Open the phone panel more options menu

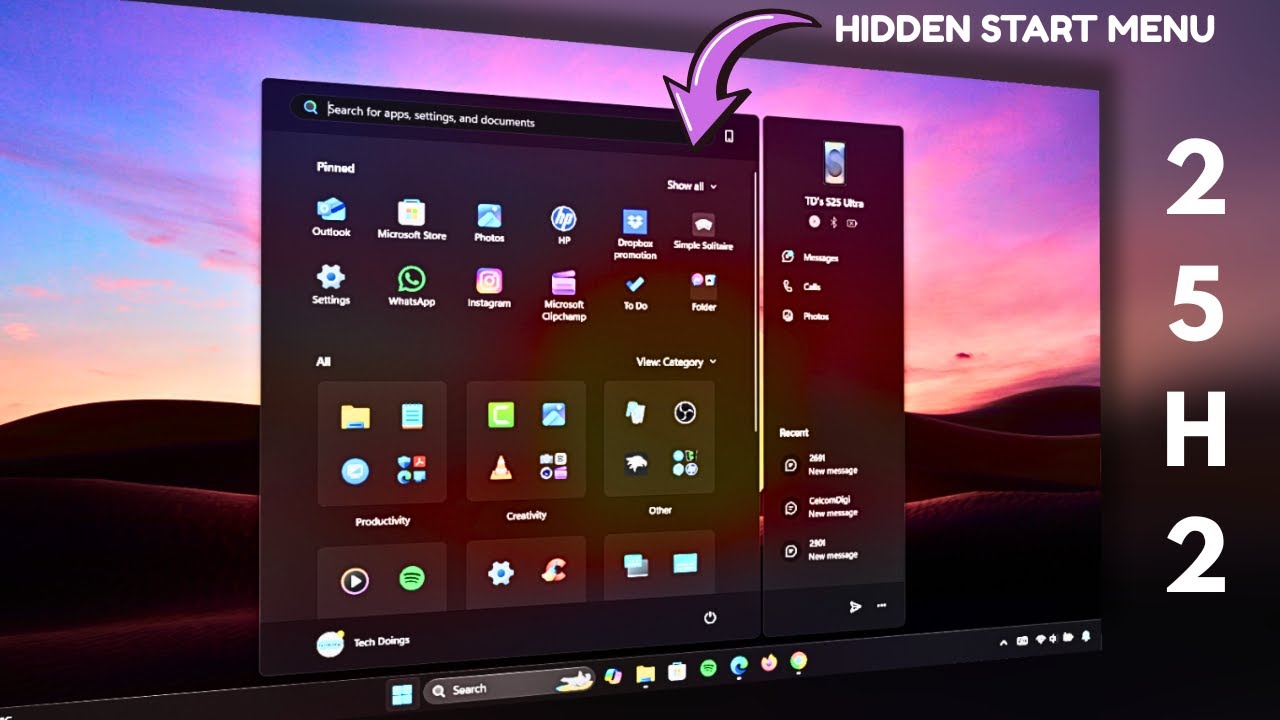(x=881, y=605)
